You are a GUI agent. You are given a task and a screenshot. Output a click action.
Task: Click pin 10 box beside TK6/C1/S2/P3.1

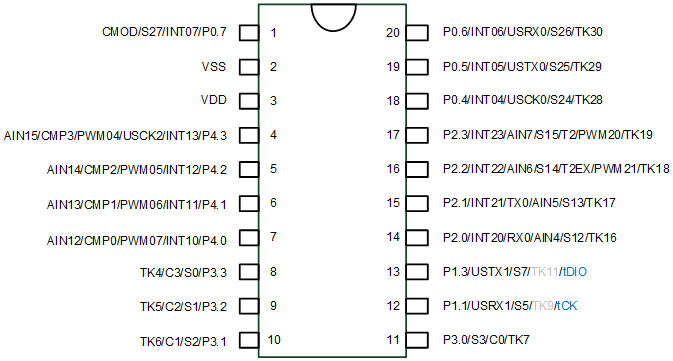249,340
